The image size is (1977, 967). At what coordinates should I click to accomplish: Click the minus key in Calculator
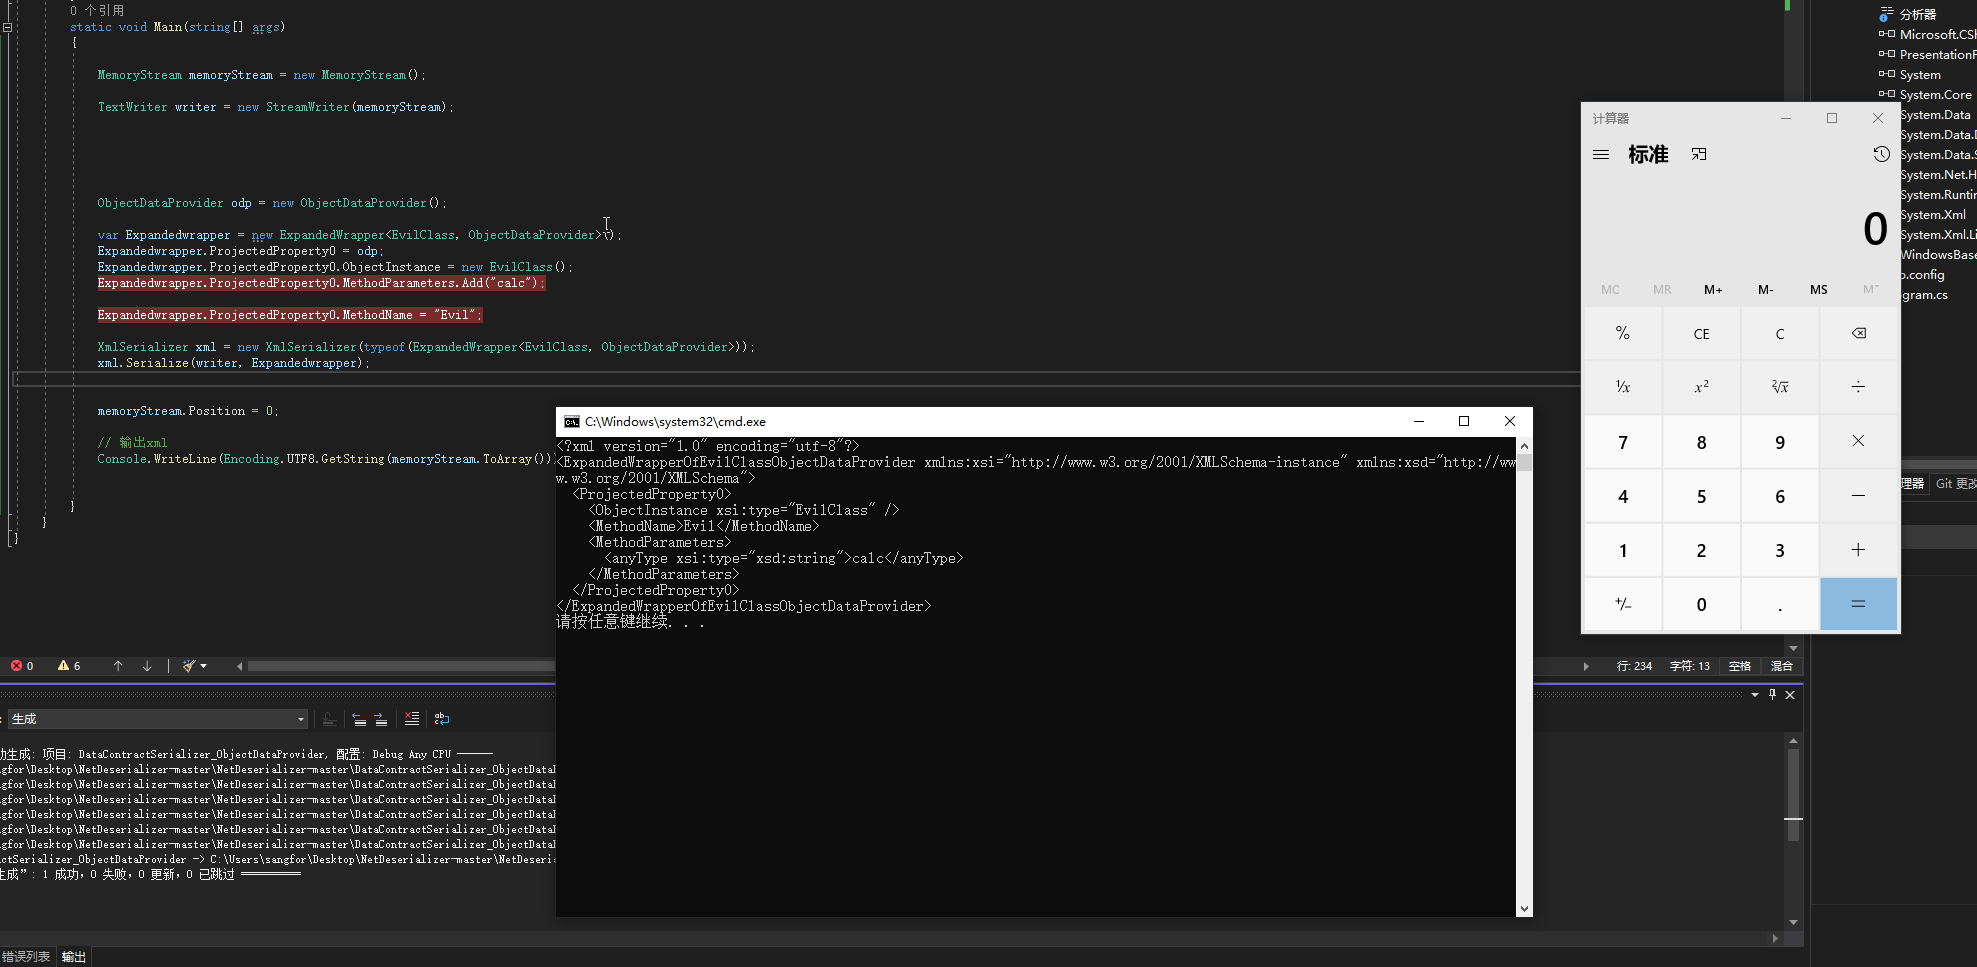(x=1858, y=496)
